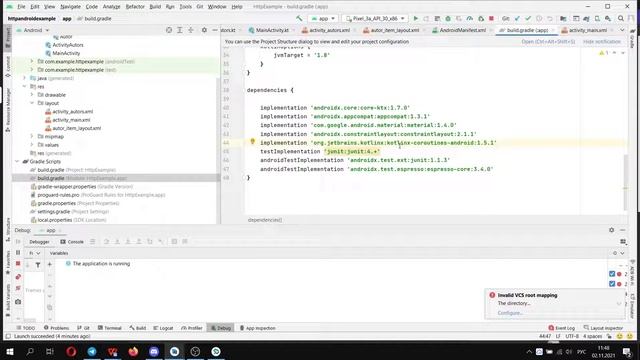Open the Layout Inspector button
The width and height of the screenshot is (640, 360).
(x=603, y=328)
